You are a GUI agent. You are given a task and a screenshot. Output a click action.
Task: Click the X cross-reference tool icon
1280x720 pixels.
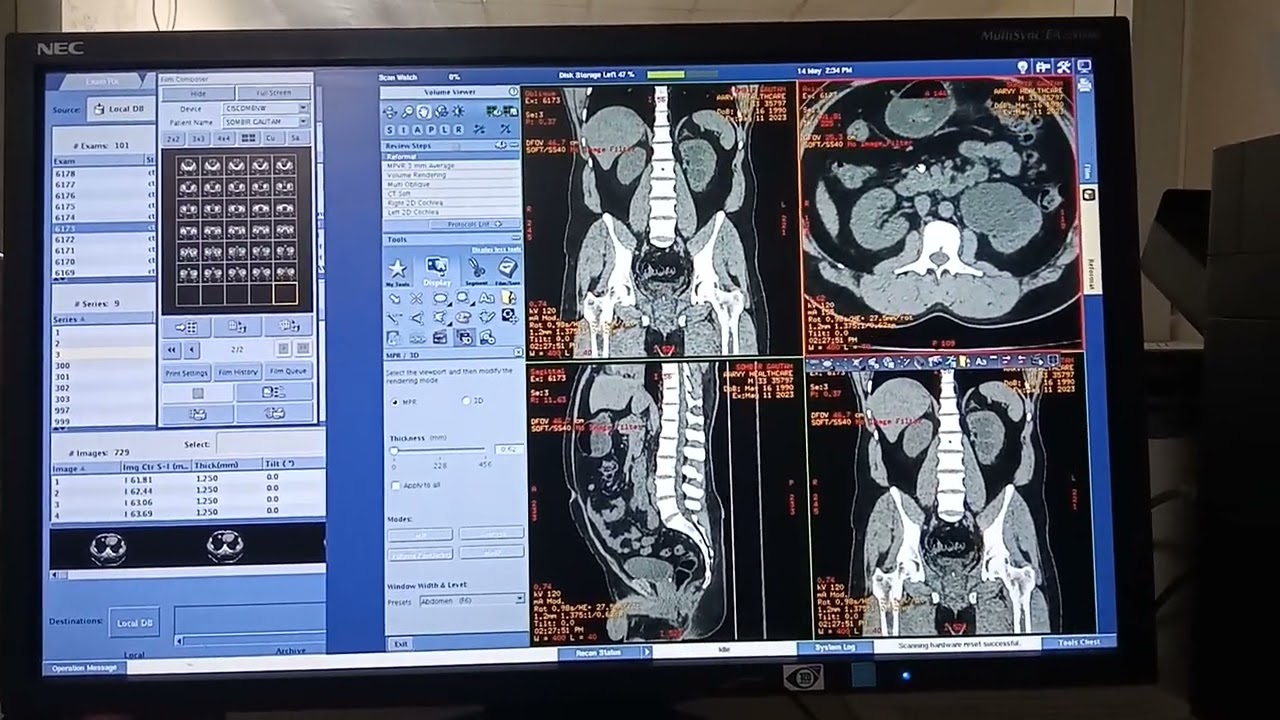(x=416, y=297)
